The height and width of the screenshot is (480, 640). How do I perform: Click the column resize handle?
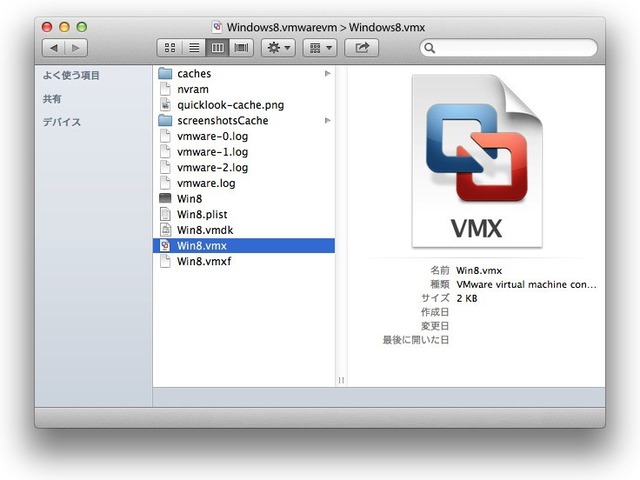pos(341,380)
